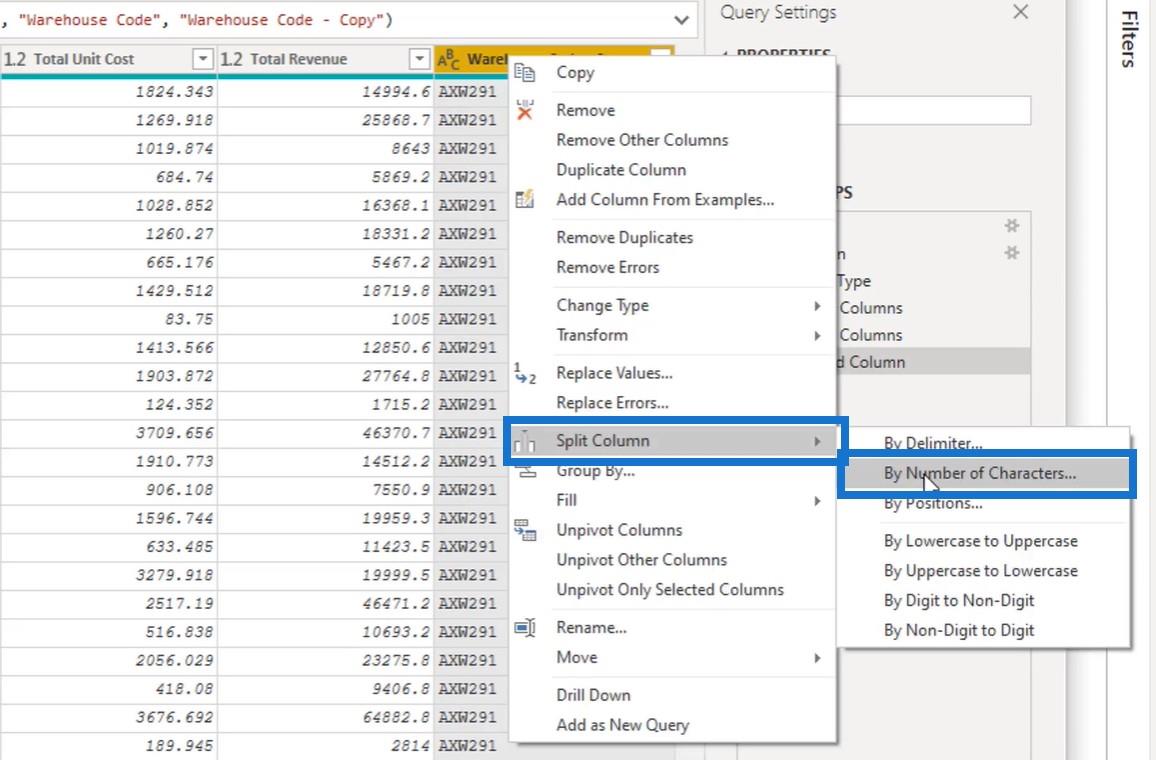Select Add Column From Examples

coord(665,200)
